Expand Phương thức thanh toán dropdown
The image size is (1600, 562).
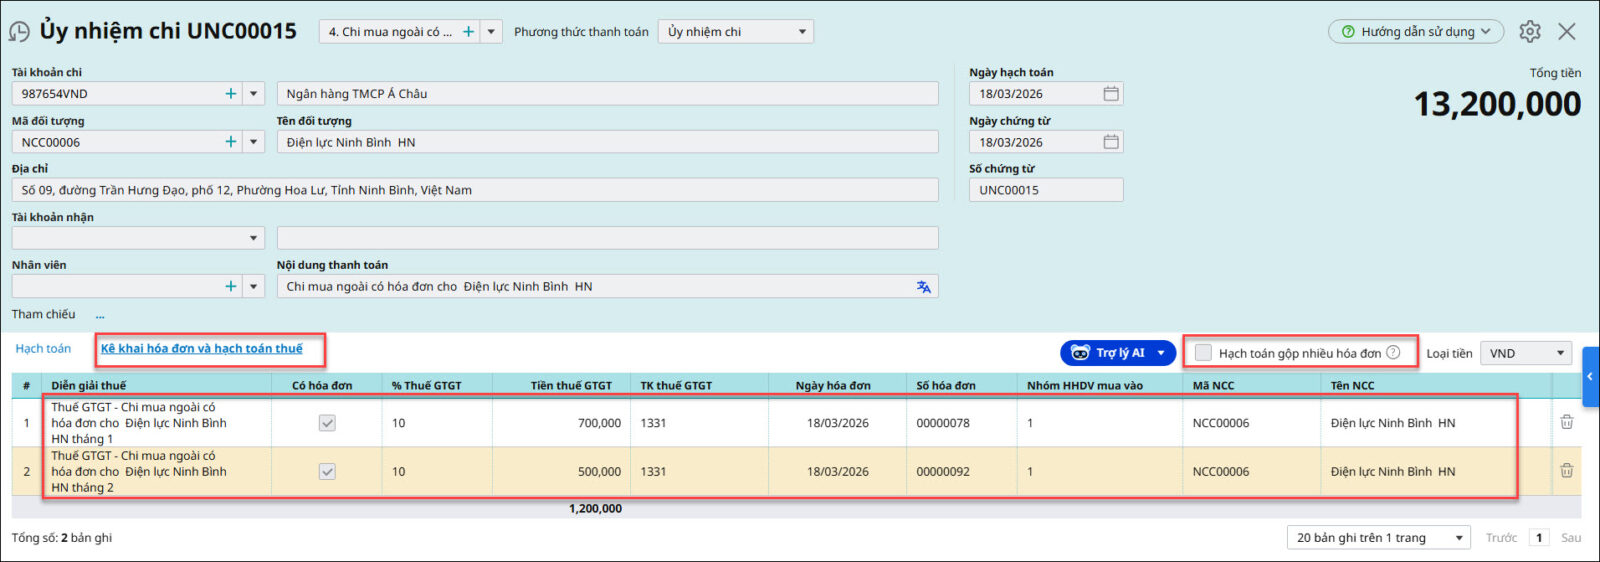(801, 32)
